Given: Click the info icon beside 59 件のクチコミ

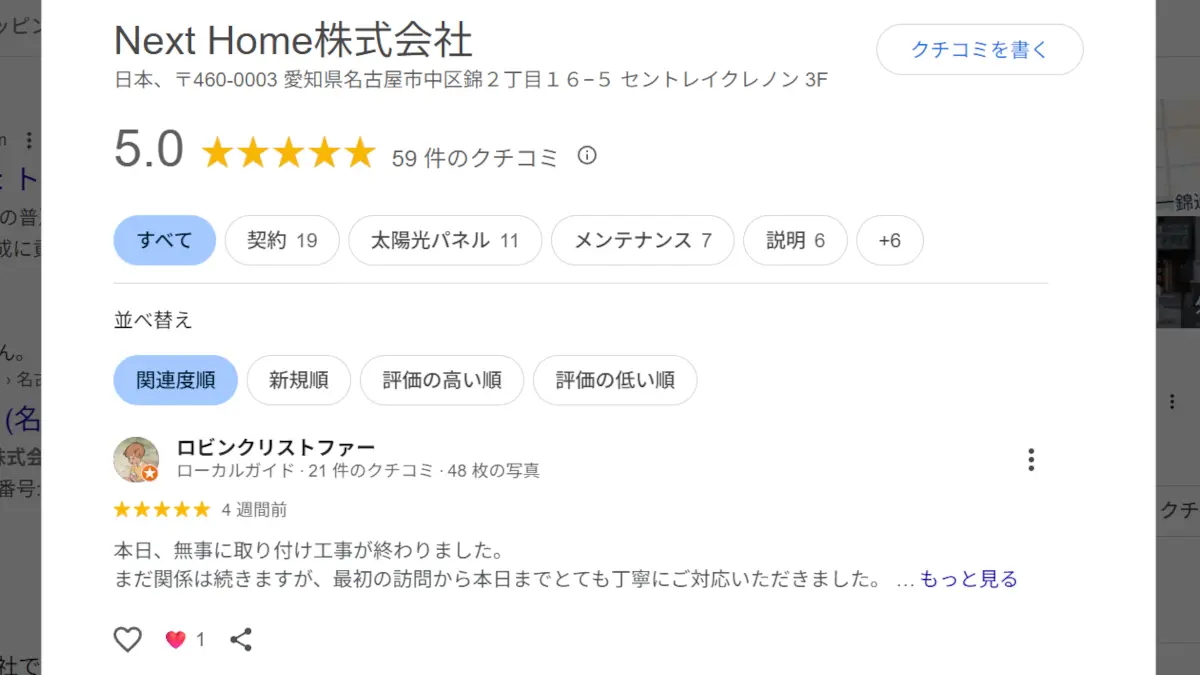Looking at the screenshot, I should pyautogui.click(x=587, y=156).
